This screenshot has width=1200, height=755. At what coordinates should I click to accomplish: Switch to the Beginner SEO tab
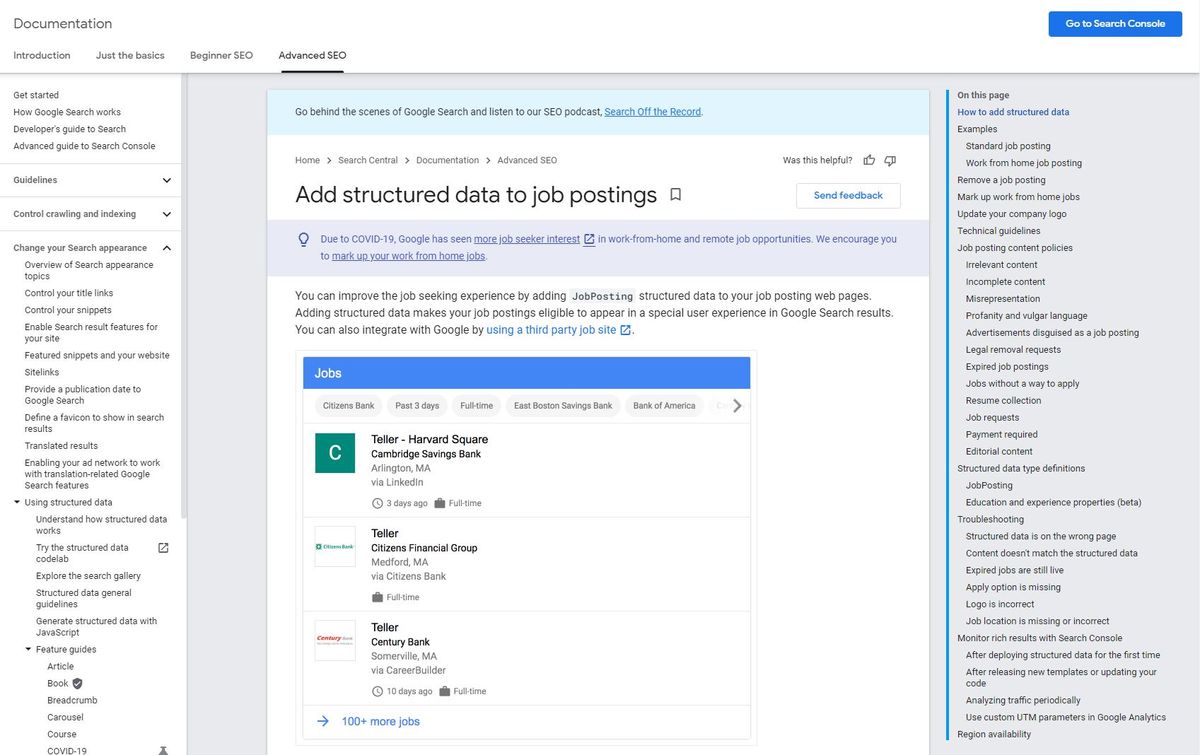point(221,55)
